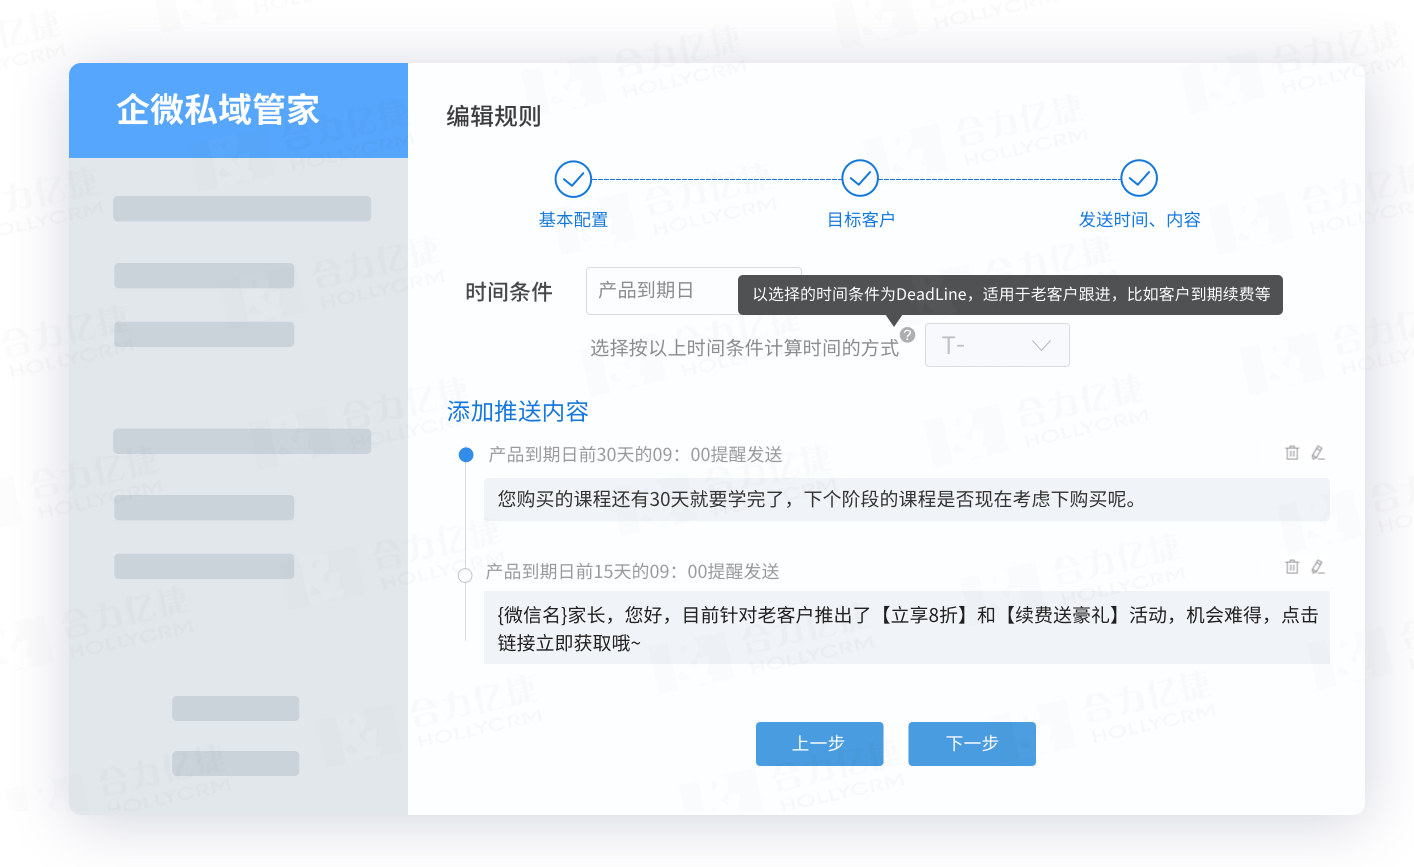Select the filled blue 30-day timeline dot
The width and height of the screenshot is (1414, 867).
coord(465,455)
